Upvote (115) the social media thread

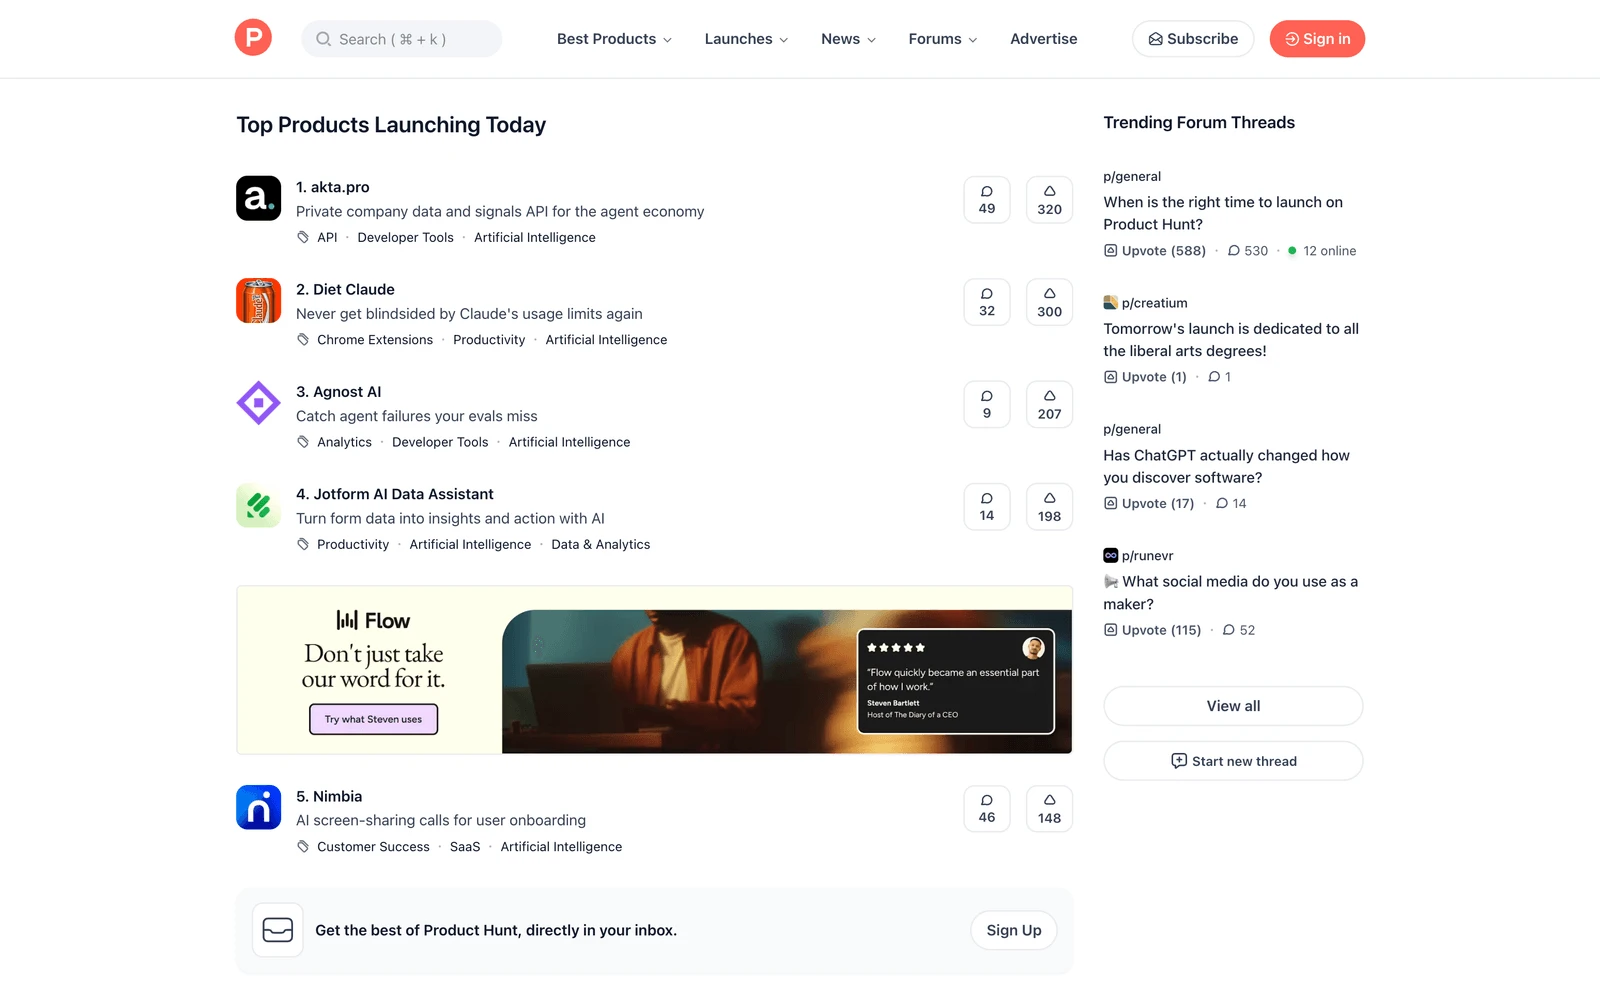1152,630
